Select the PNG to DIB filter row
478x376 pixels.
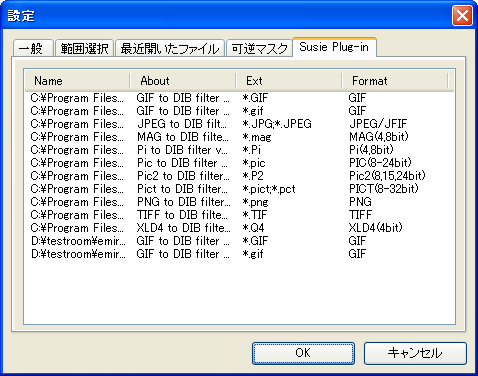click(x=239, y=202)
